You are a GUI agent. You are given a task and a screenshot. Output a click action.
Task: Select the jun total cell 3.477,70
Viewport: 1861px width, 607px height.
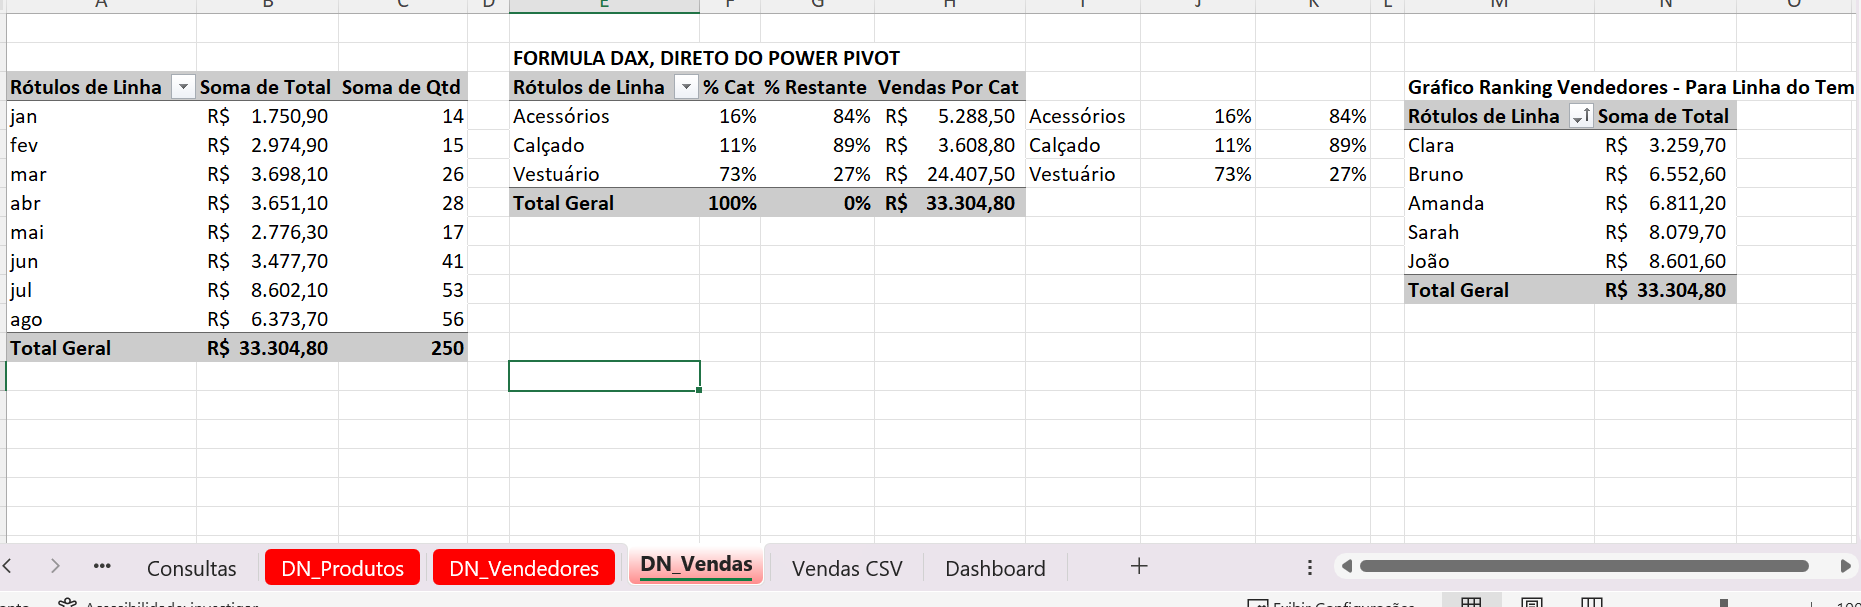[x=267, y=261]
